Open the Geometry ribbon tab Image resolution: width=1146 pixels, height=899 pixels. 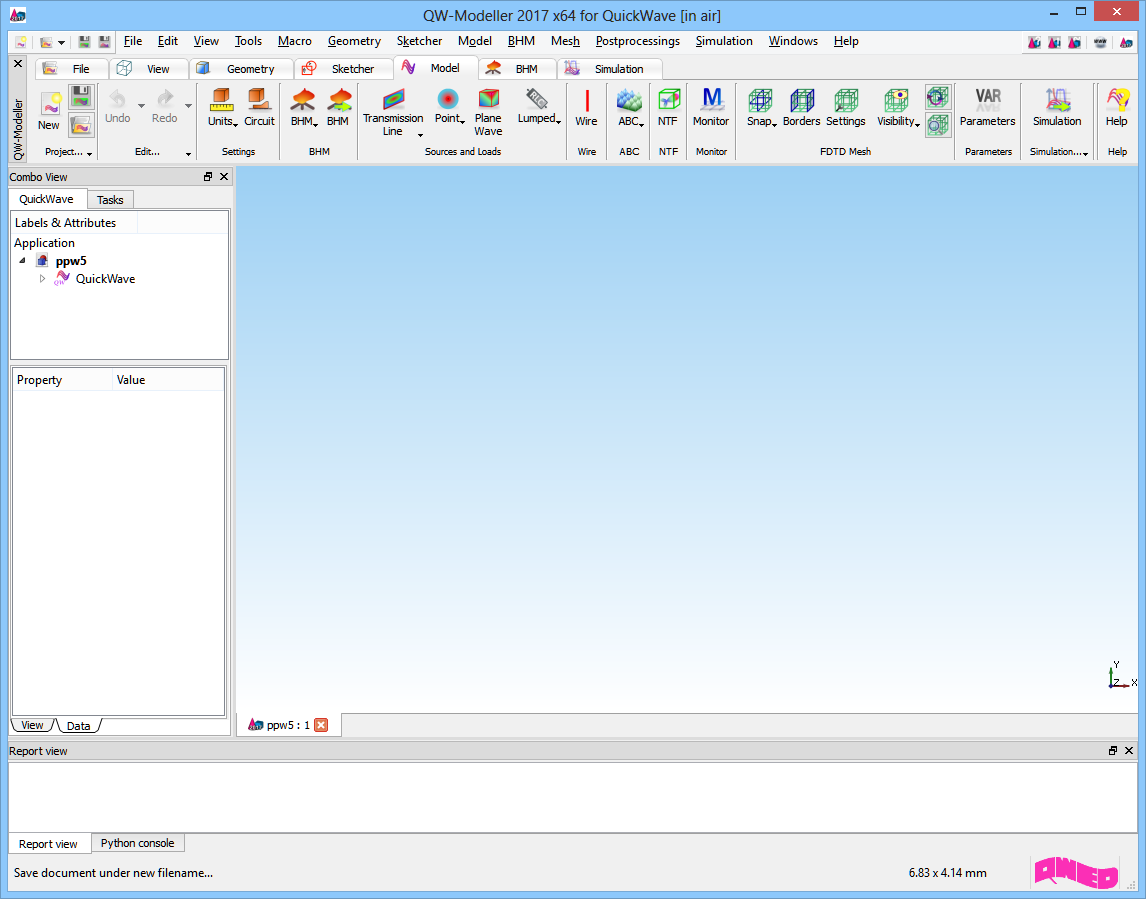pos(240,69)
